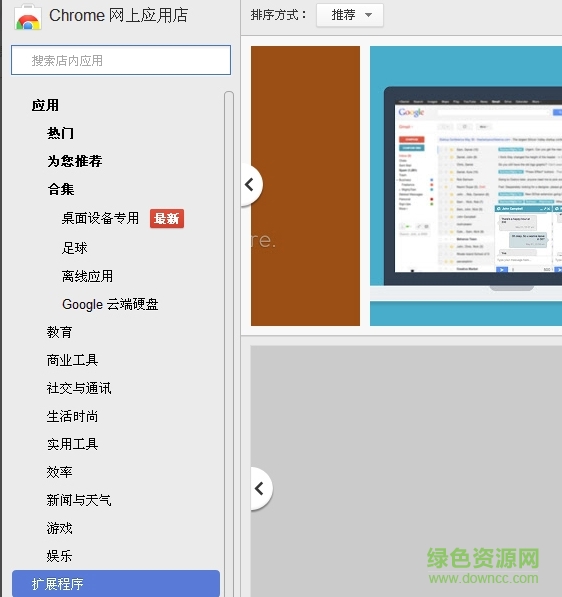Image resolution: width=562 pixels, height=597 pixels.
Task: Click the red 最新 badge
Action: [x=167, y=219]
